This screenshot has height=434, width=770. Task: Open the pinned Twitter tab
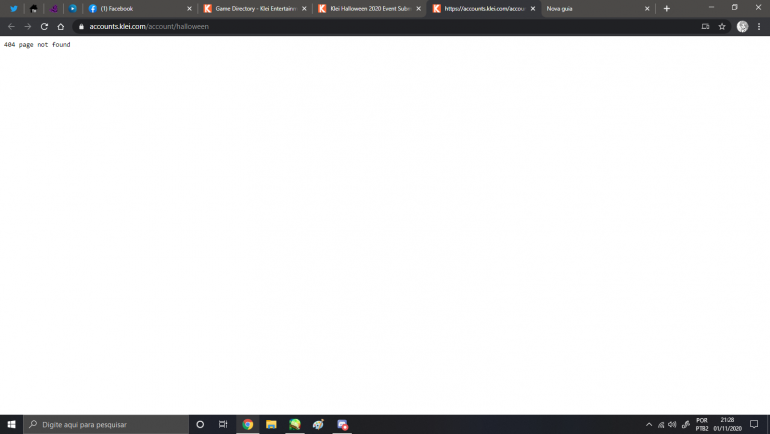click(14, 8)
